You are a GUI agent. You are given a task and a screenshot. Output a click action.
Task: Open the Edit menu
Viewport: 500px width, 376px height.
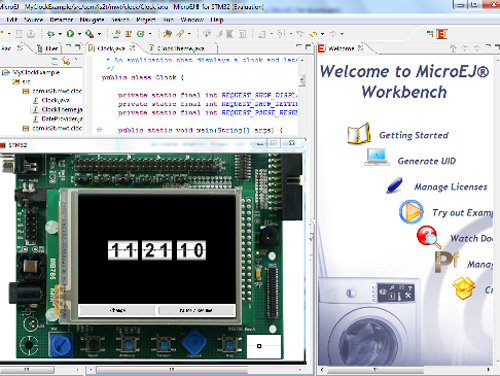coord(12,20)
